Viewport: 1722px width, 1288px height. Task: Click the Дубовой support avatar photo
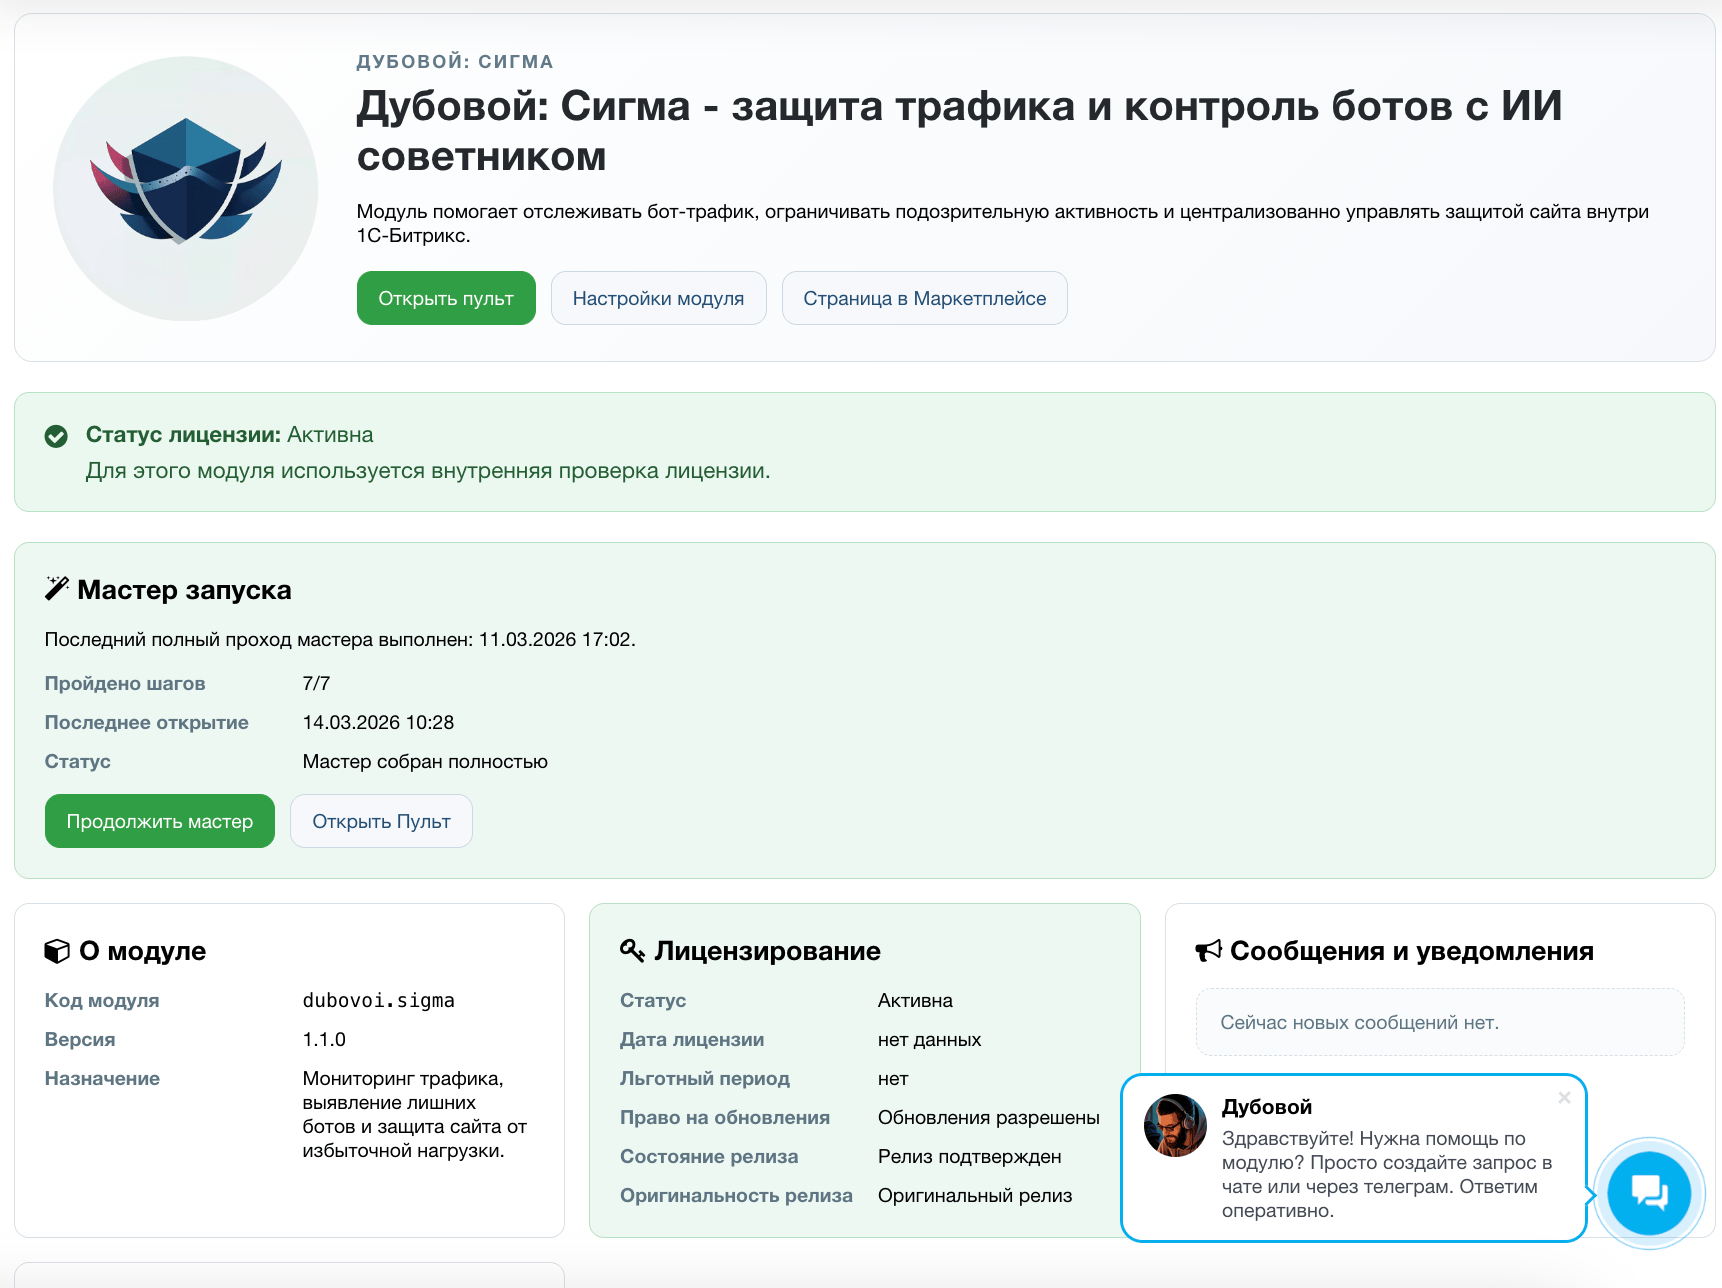click(1175, 1125)
